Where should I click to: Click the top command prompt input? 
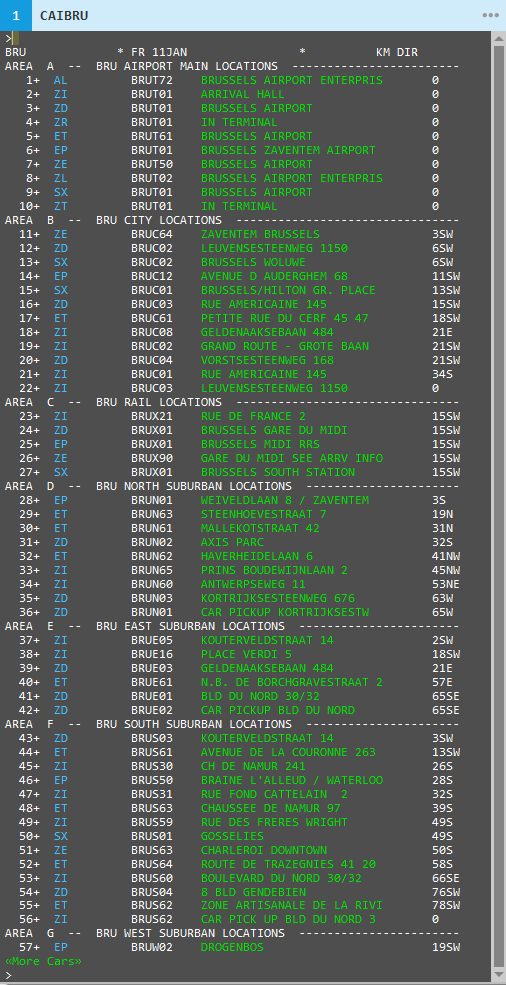[x=247, y=38]
